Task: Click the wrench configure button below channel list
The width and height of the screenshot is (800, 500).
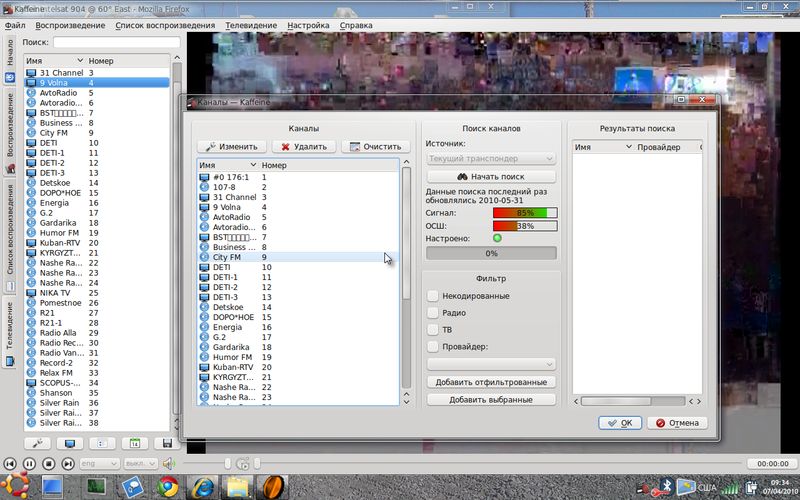Action: click(x=39, y=443)
